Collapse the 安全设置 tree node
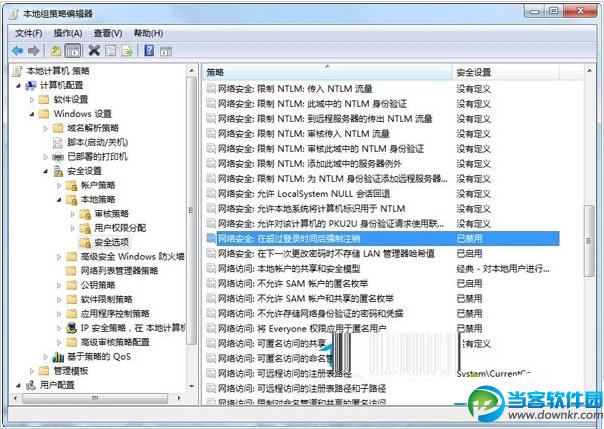 click(45, 171)
